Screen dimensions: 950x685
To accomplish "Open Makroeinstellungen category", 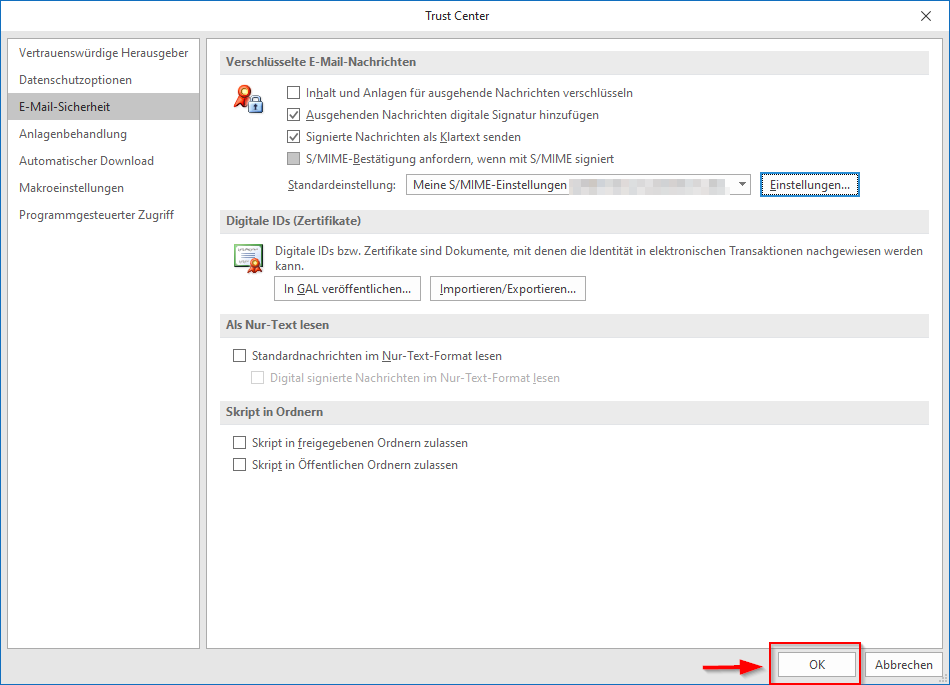I will (71, 188).
